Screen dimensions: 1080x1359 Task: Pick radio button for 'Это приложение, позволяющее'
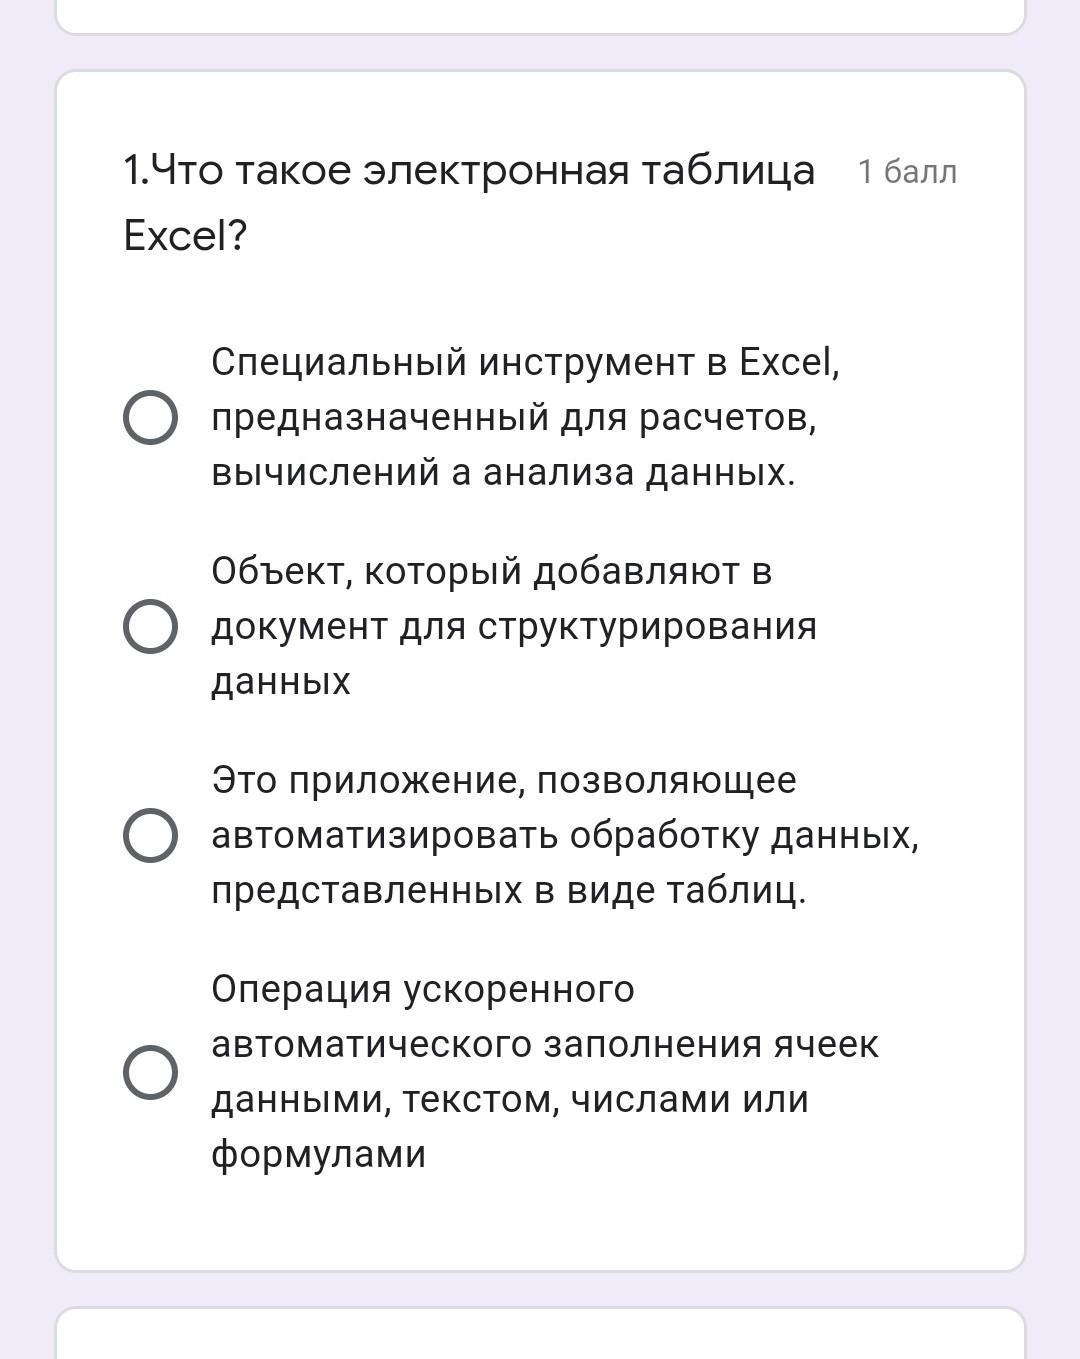[x=150, y=835]
